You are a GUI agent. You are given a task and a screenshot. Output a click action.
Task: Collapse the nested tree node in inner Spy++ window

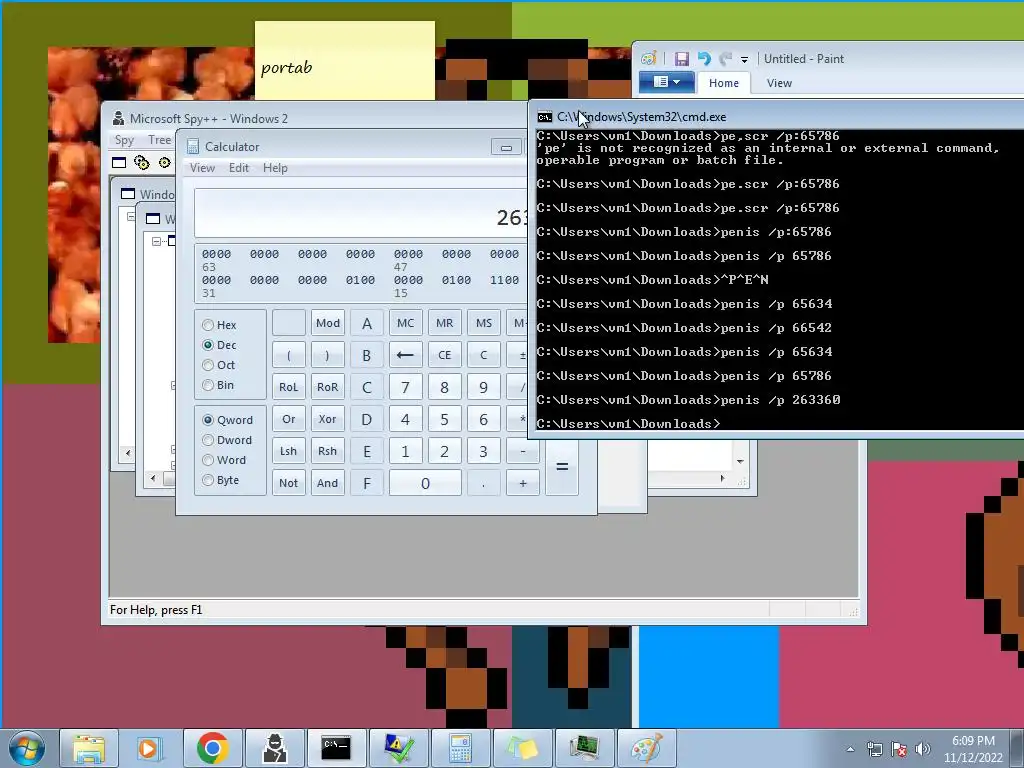point(156,241)
